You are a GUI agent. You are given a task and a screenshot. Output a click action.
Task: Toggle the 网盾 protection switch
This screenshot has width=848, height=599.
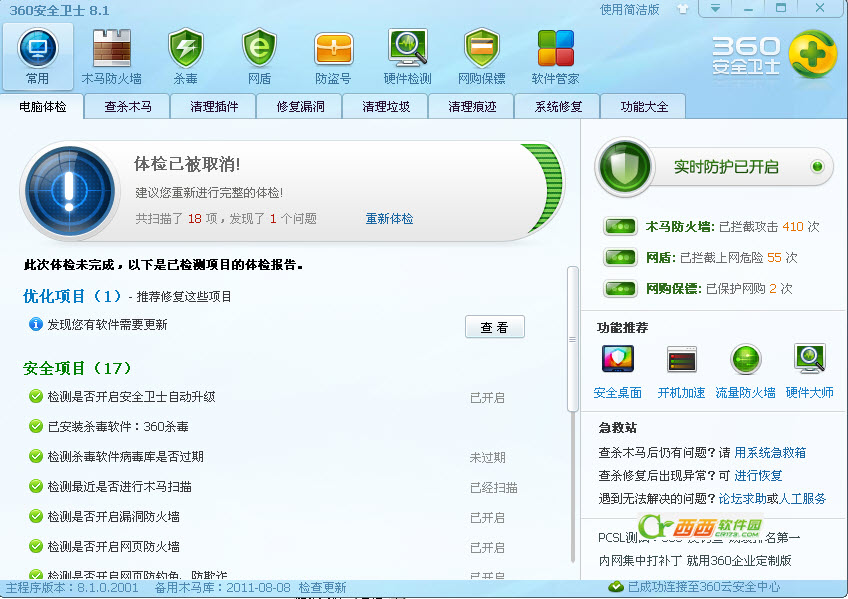tap(620, 257)
